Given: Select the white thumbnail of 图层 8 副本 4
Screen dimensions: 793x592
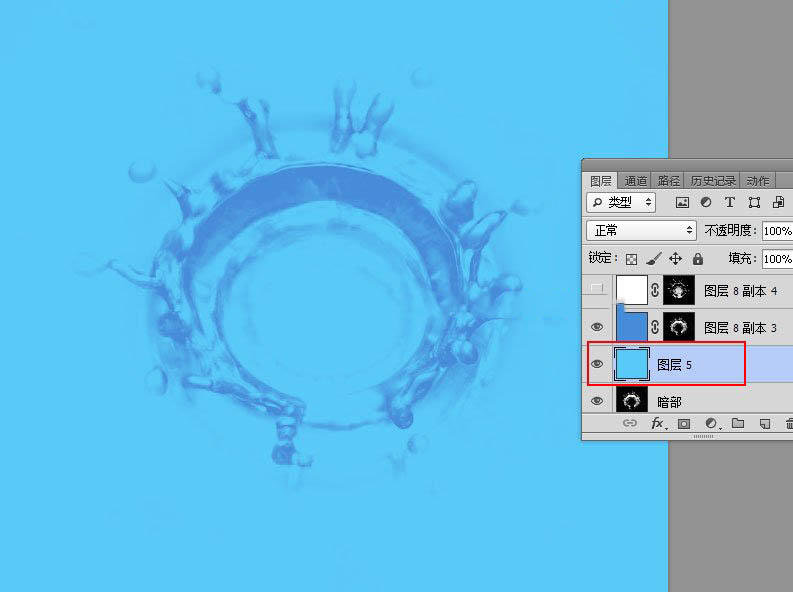Looking at the screenshot, I should [x=632, y=290].
